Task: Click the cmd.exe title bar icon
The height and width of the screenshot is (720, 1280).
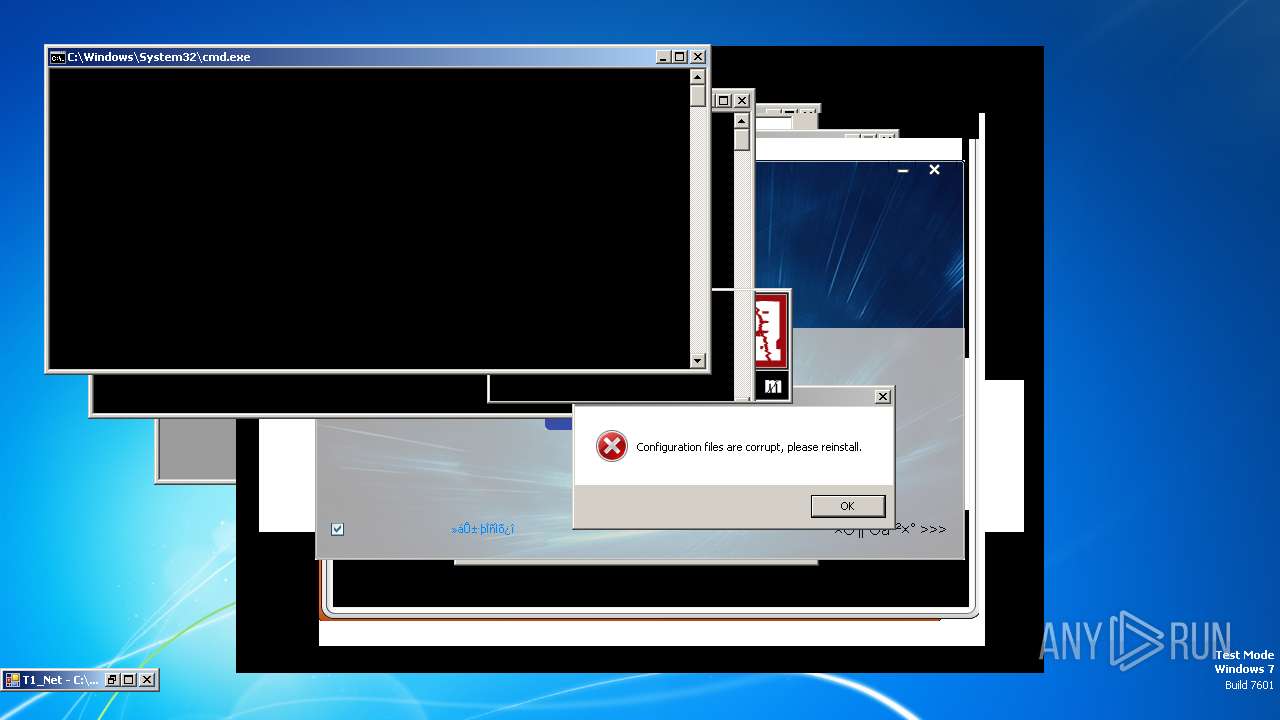Action: [x=58, y=57]
